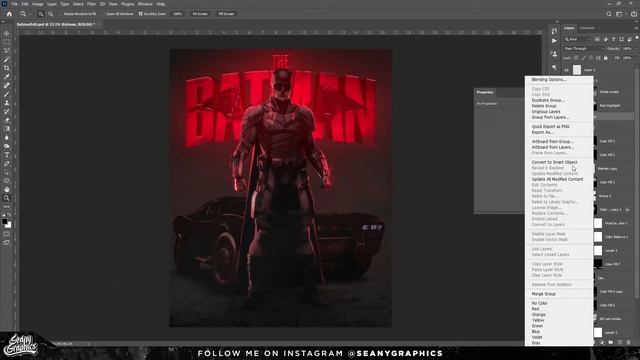Click the Layer 1 thumbnail
The image size is (640, 360).
(x=577, y=70)
